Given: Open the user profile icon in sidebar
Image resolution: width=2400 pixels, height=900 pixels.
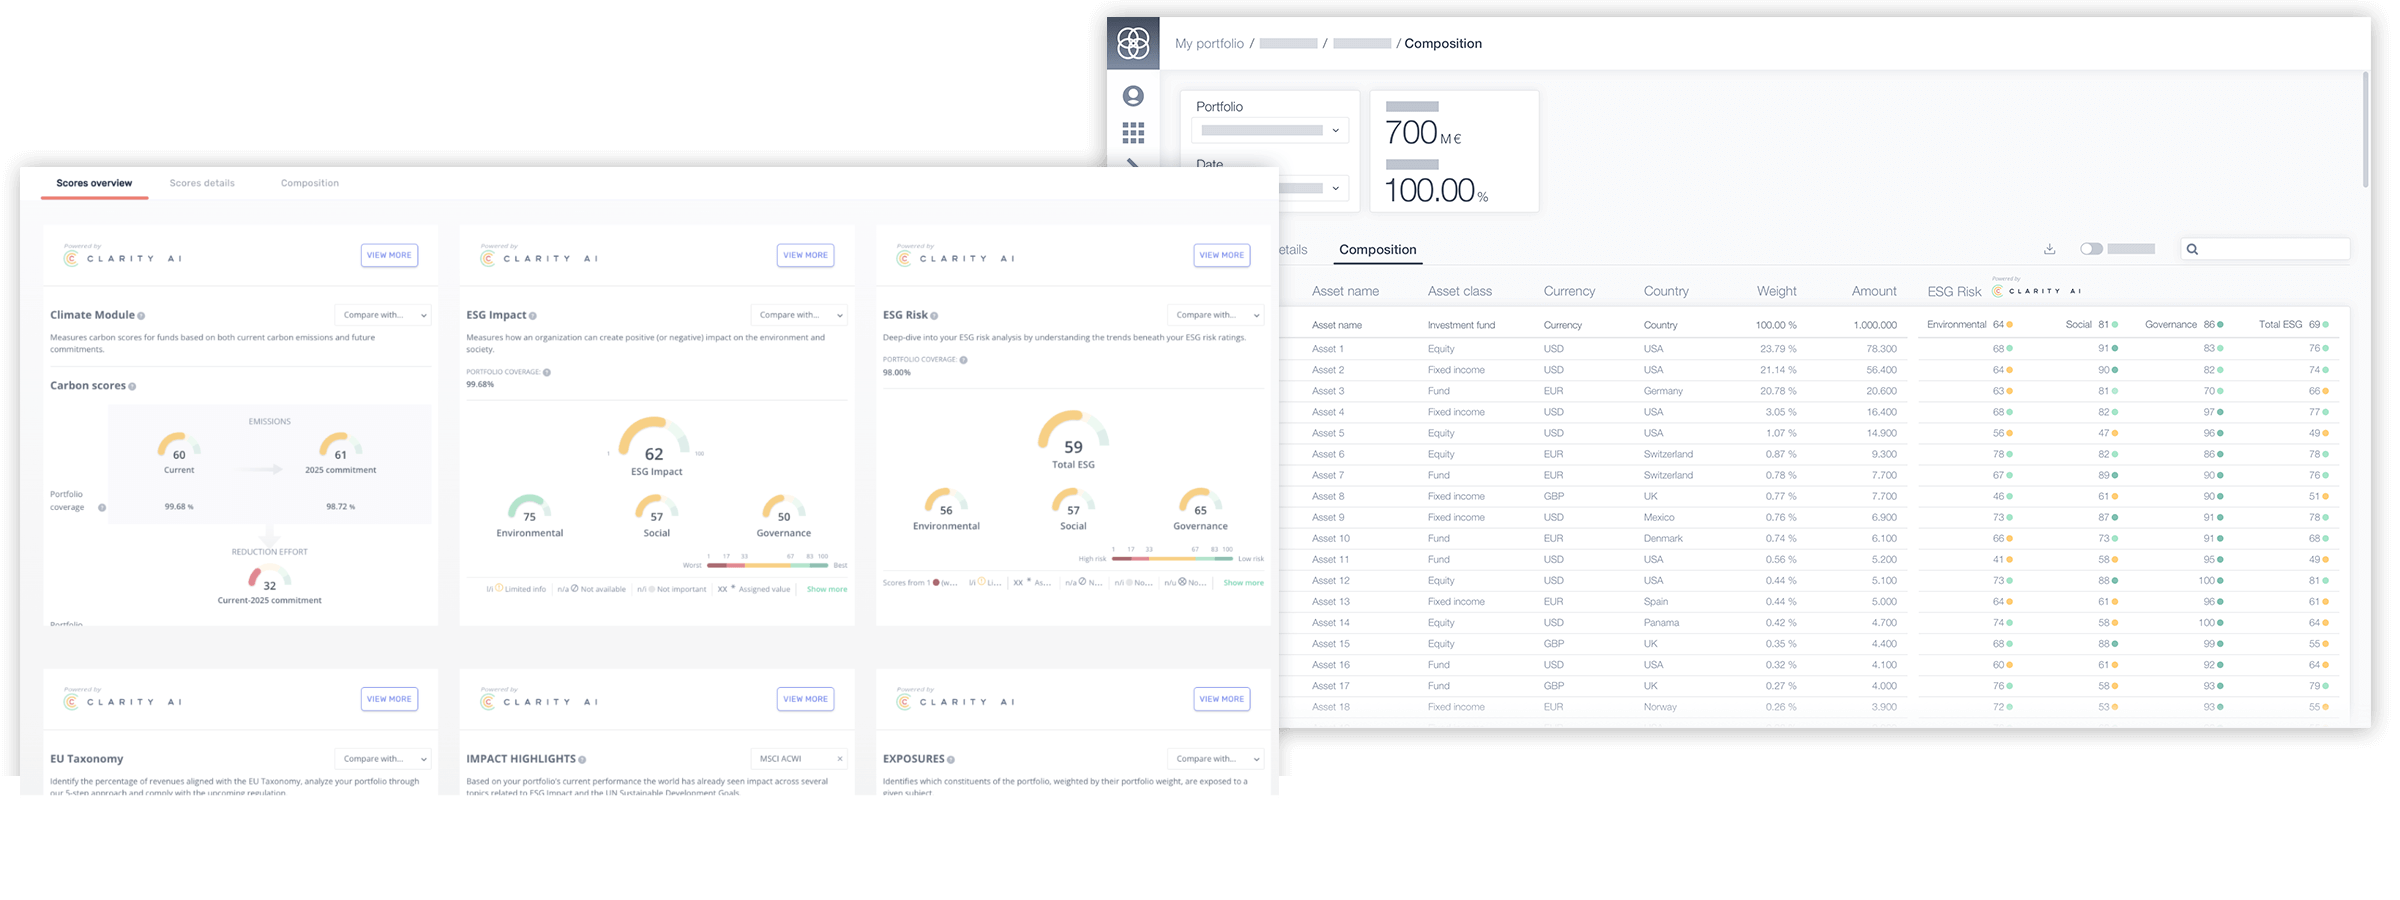Looking at the screenshot, I should point(1133,96).
